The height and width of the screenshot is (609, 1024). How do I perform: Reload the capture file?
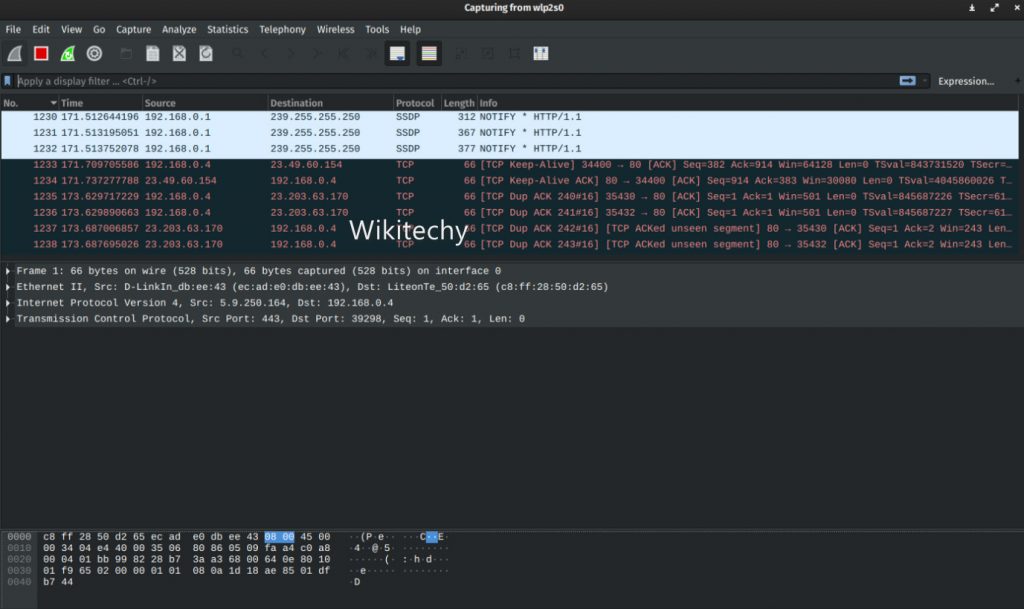coord(204,53)
